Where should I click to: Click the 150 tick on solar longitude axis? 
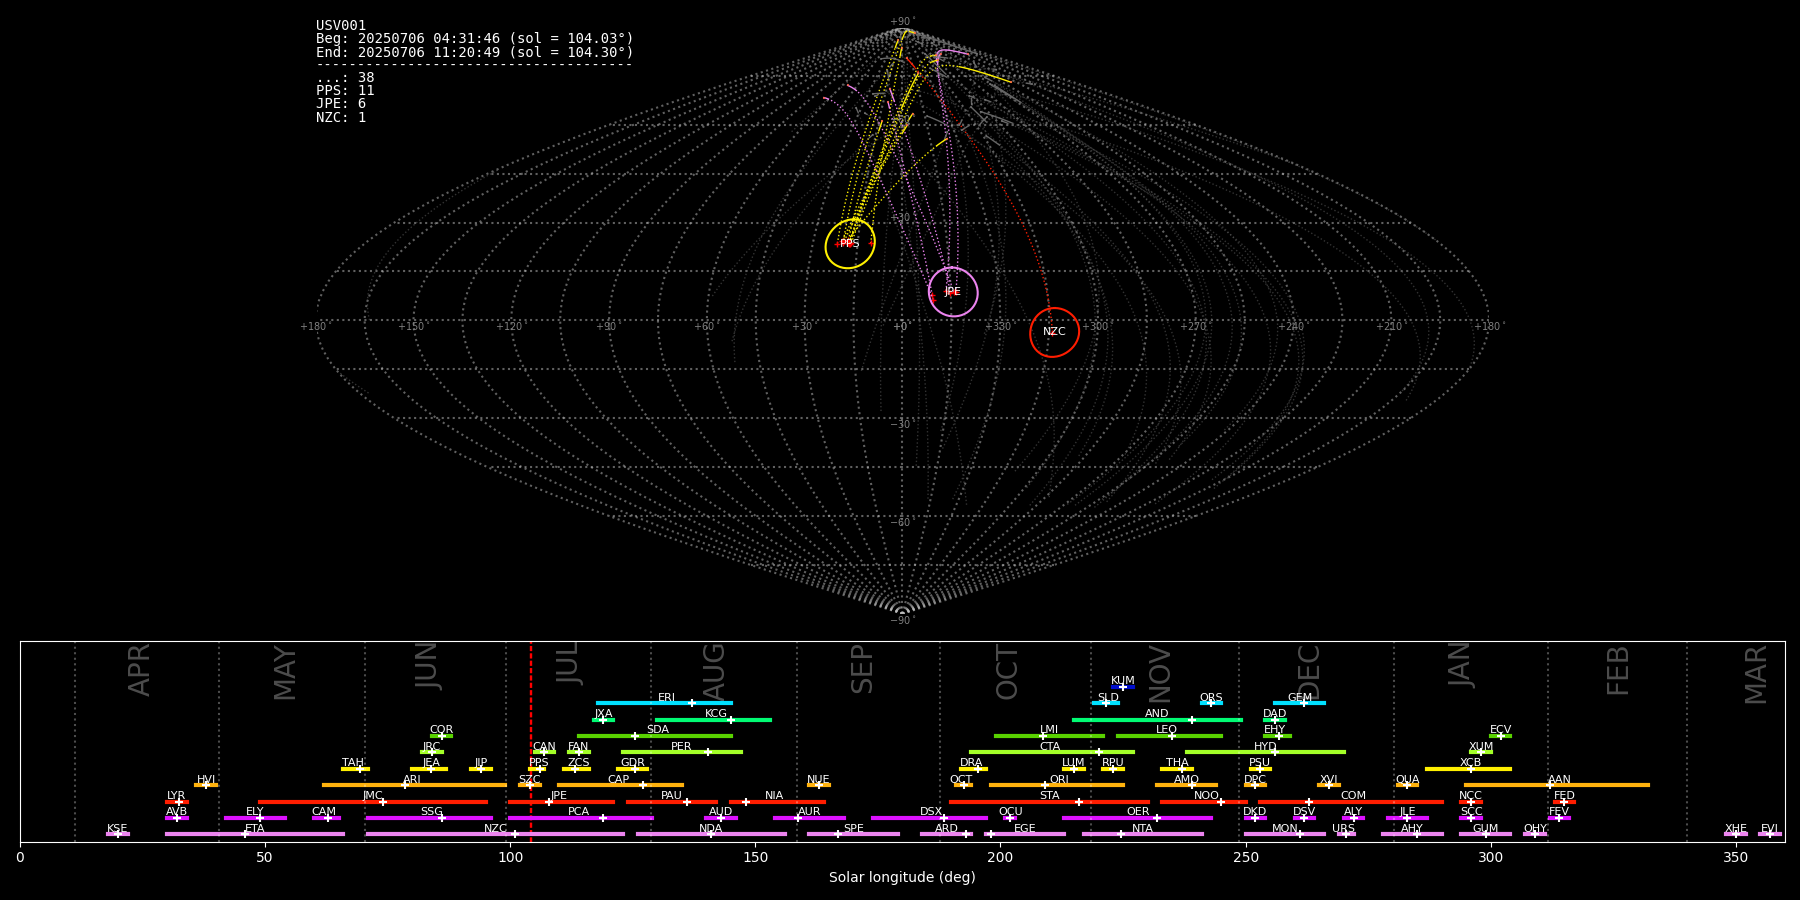click(755, 857)
